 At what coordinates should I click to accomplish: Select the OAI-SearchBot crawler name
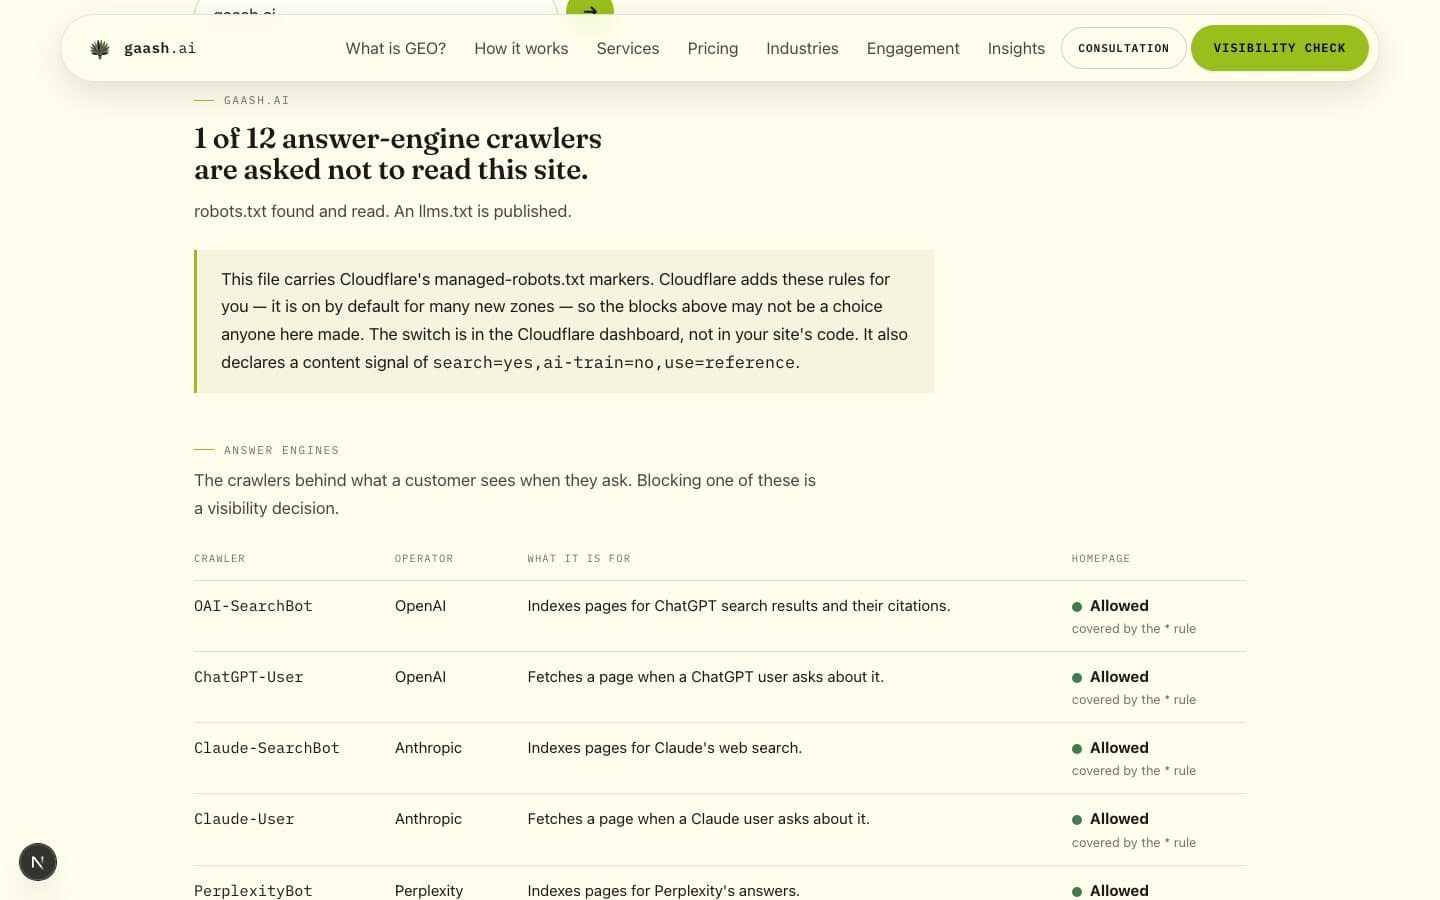(253, 606)
